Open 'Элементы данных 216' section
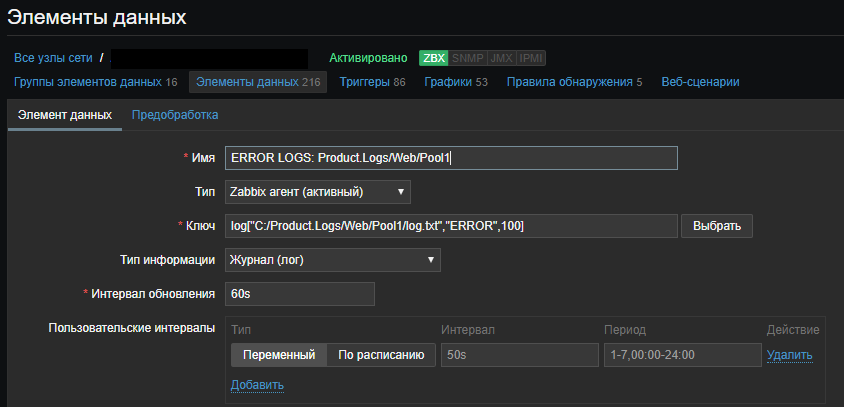 (x=258, y=82)
